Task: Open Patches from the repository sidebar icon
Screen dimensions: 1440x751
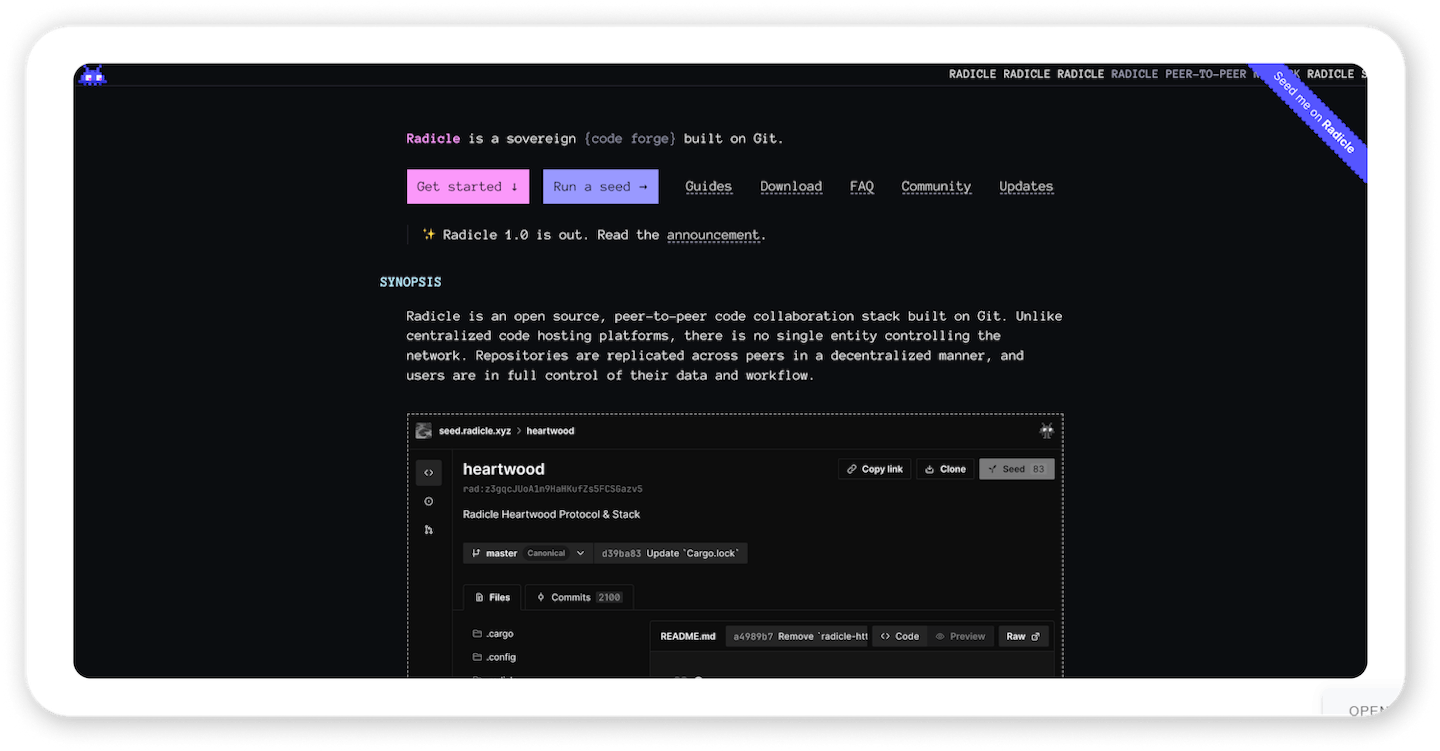Action: 428,529
